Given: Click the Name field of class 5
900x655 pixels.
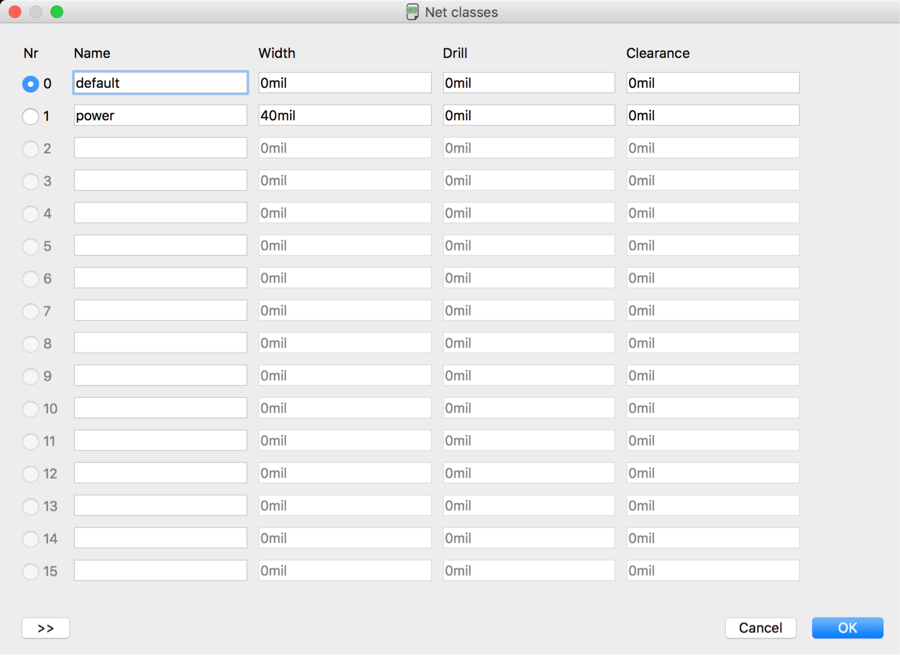Looking at the screenshot, I should coord(161,246).
